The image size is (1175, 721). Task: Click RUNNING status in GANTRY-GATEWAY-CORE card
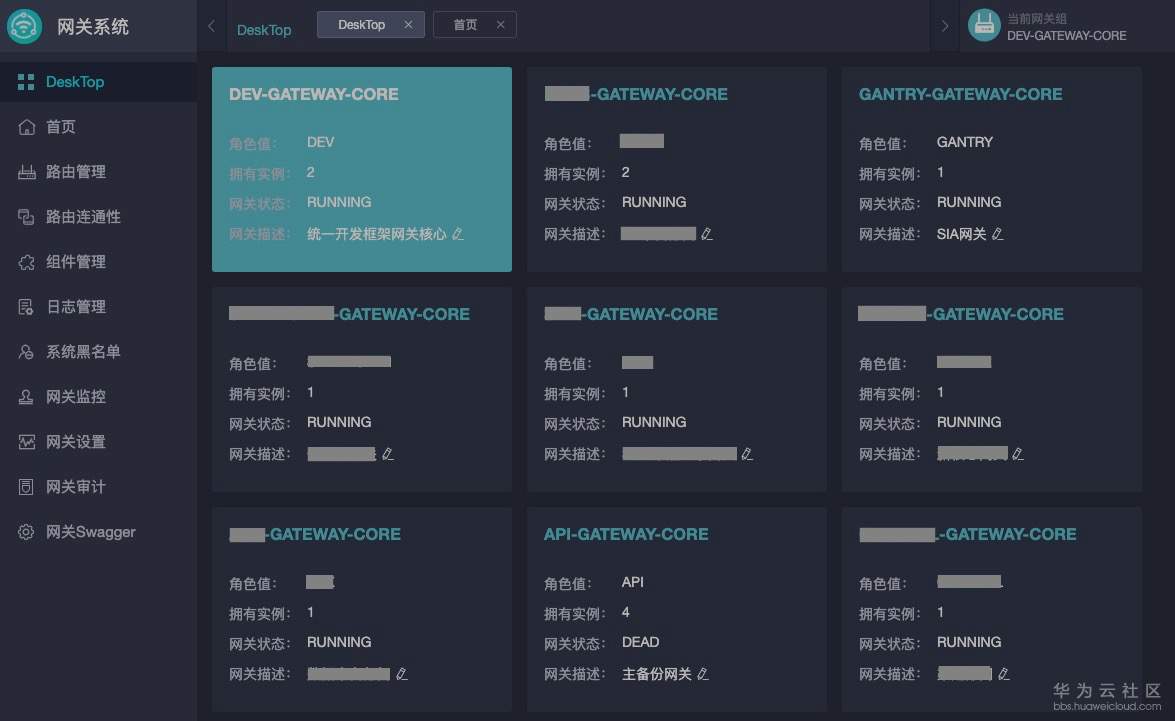click(969, 202)
